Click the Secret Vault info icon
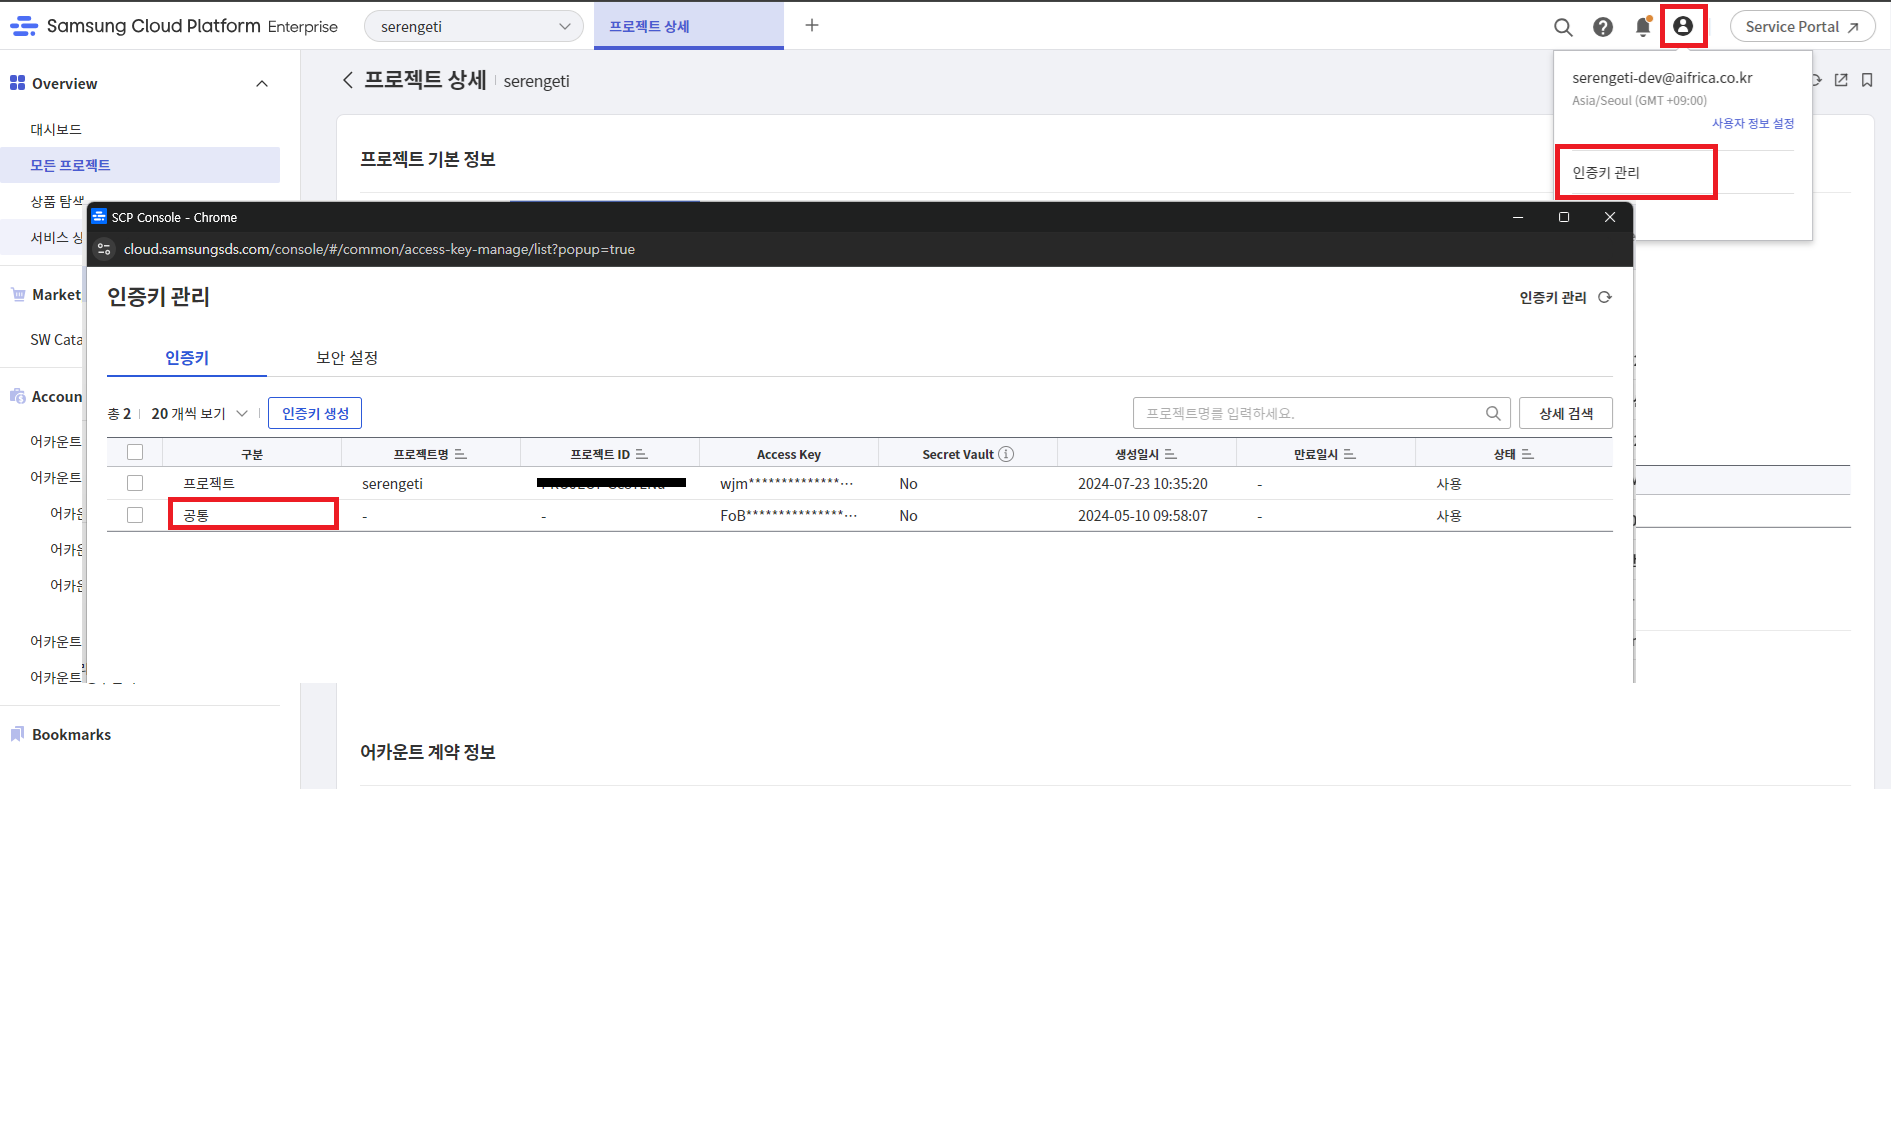Viewport: 1891px width, 1122px height. (1006, 454)
